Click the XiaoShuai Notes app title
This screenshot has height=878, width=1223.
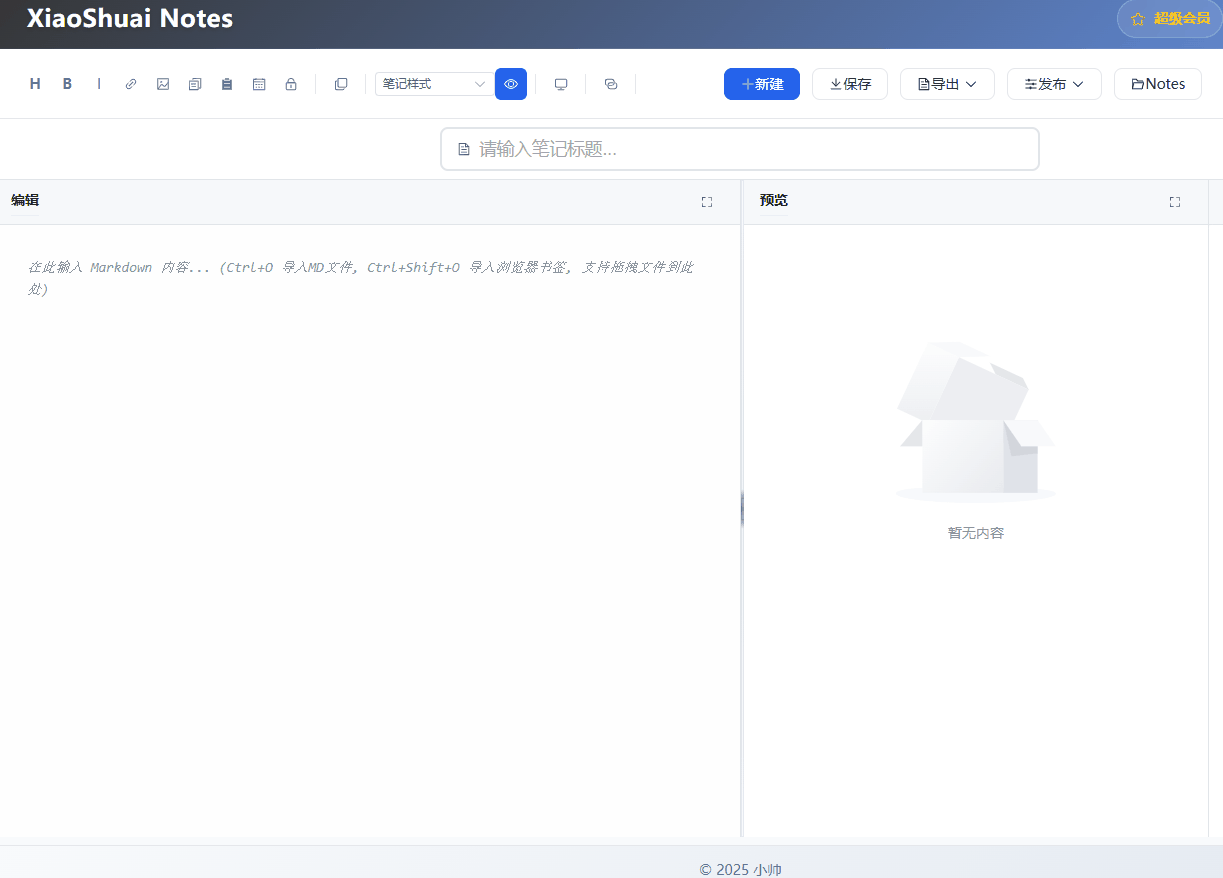[x=130, y=18]
